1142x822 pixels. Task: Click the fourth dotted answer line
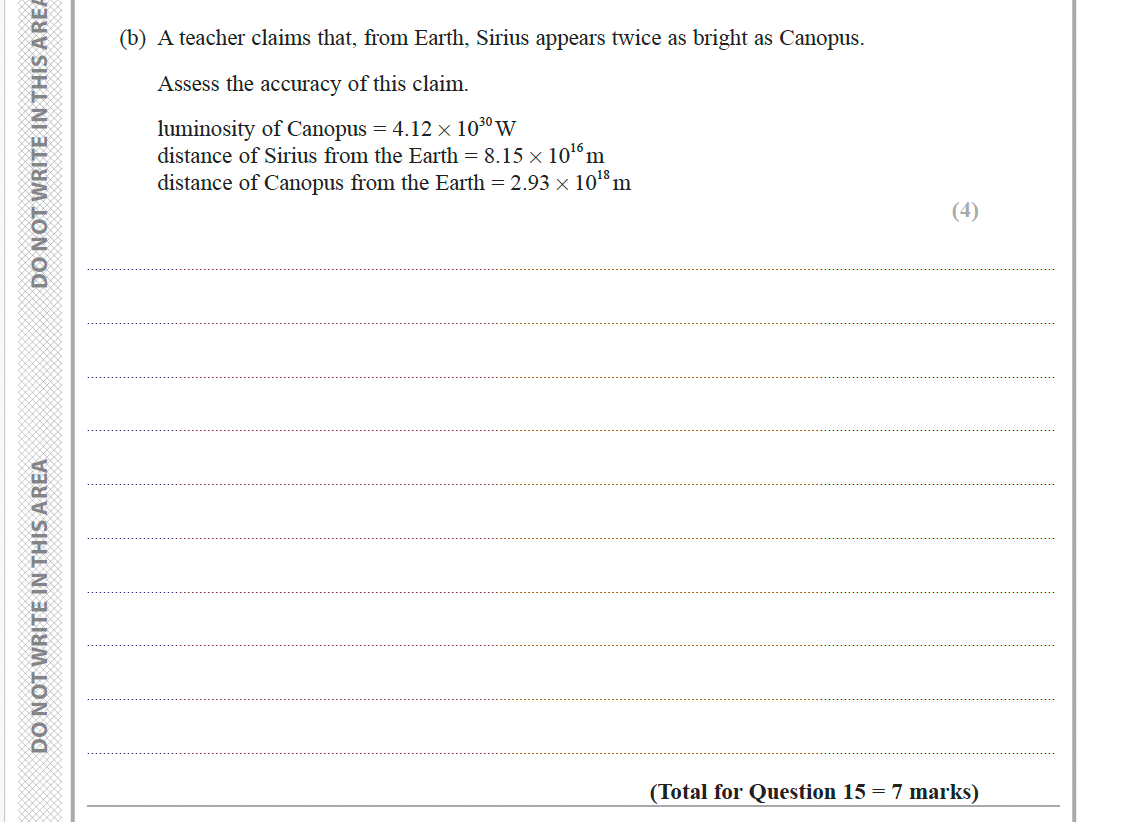570,431
